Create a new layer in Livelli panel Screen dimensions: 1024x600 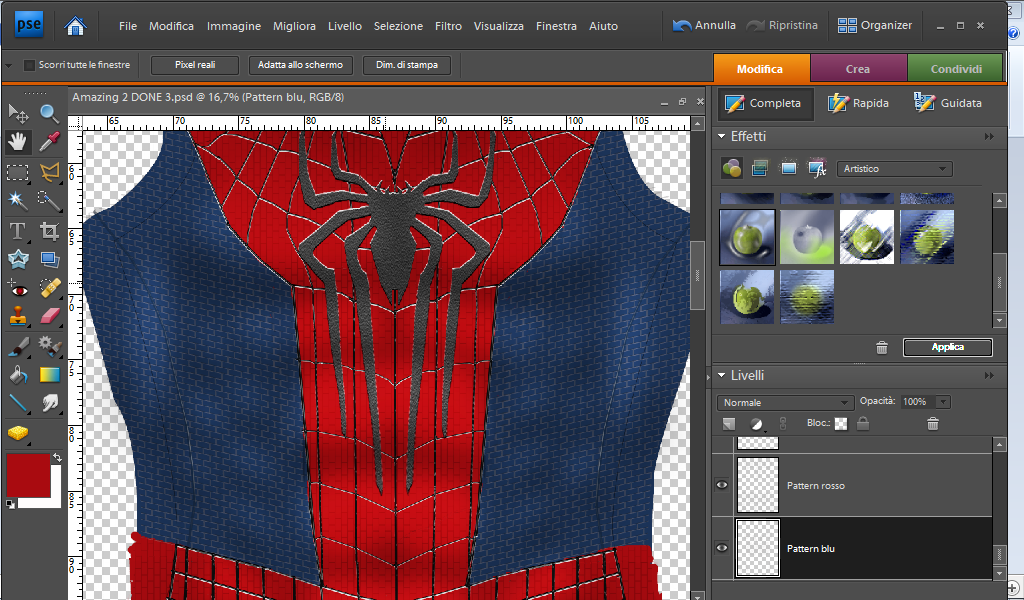[x=729, y=424]
